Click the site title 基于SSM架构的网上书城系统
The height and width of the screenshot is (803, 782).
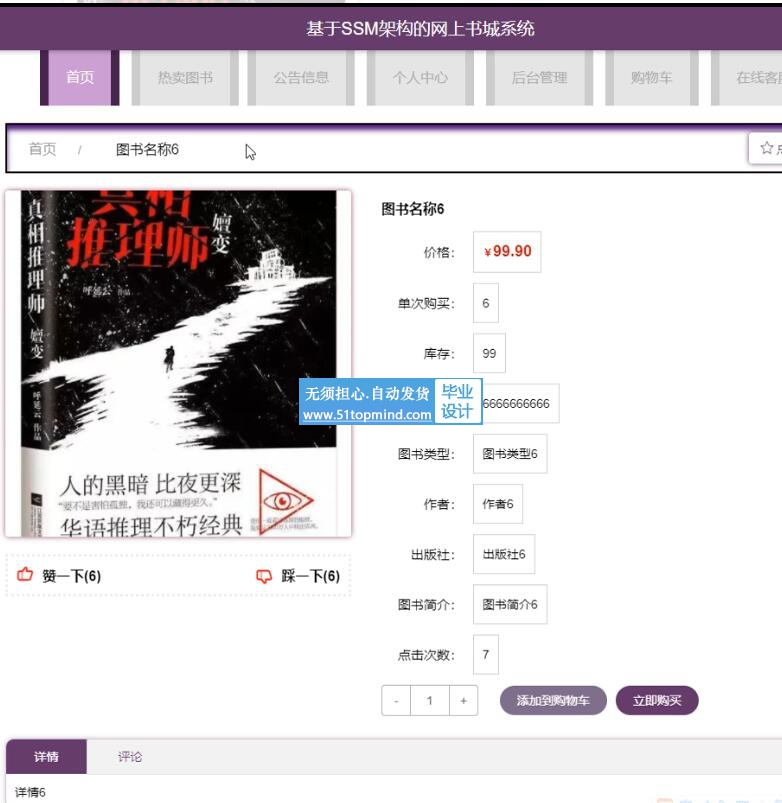click(420, 29)
